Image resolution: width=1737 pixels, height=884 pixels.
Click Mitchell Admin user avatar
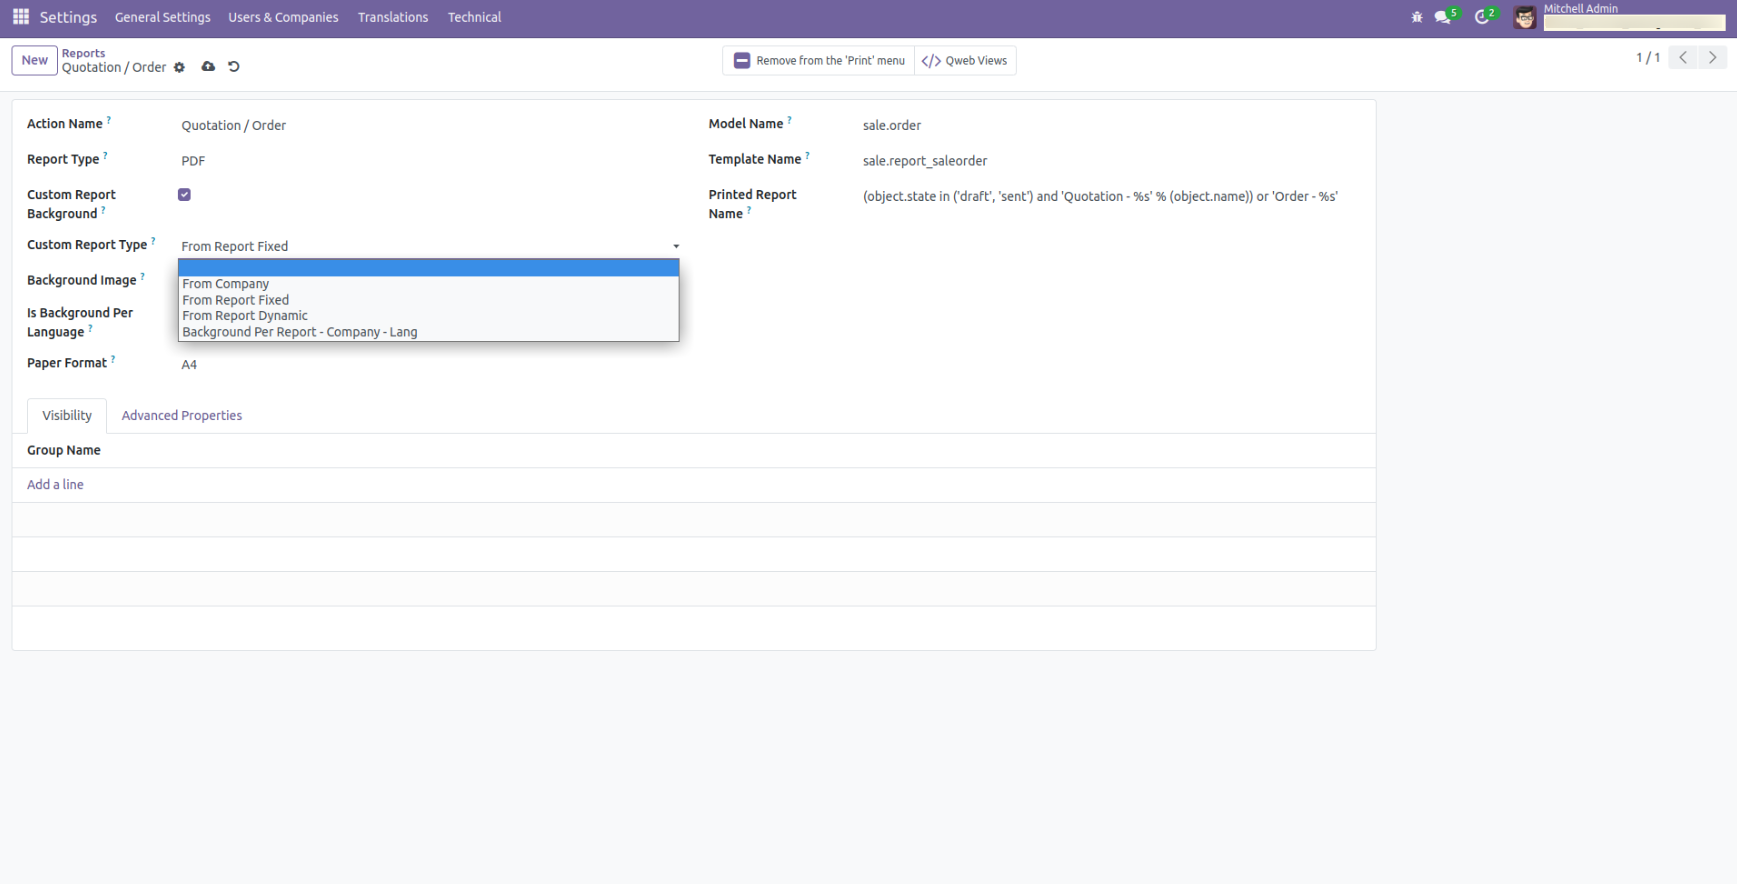tap(1524, 18)
